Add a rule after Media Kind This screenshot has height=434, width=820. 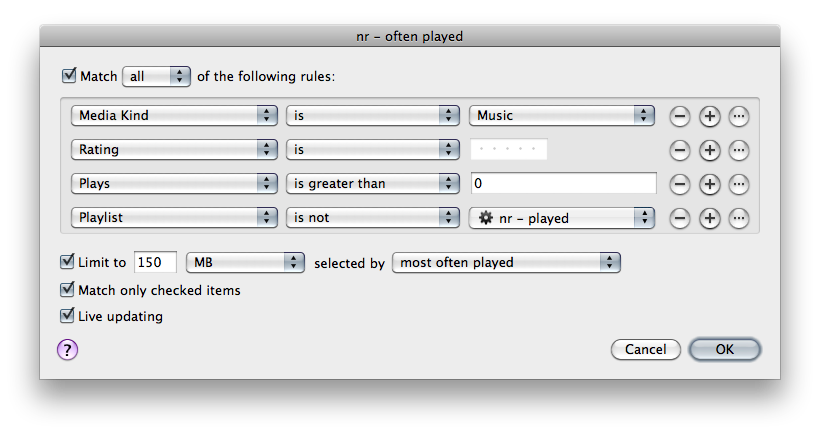[709, 116]
